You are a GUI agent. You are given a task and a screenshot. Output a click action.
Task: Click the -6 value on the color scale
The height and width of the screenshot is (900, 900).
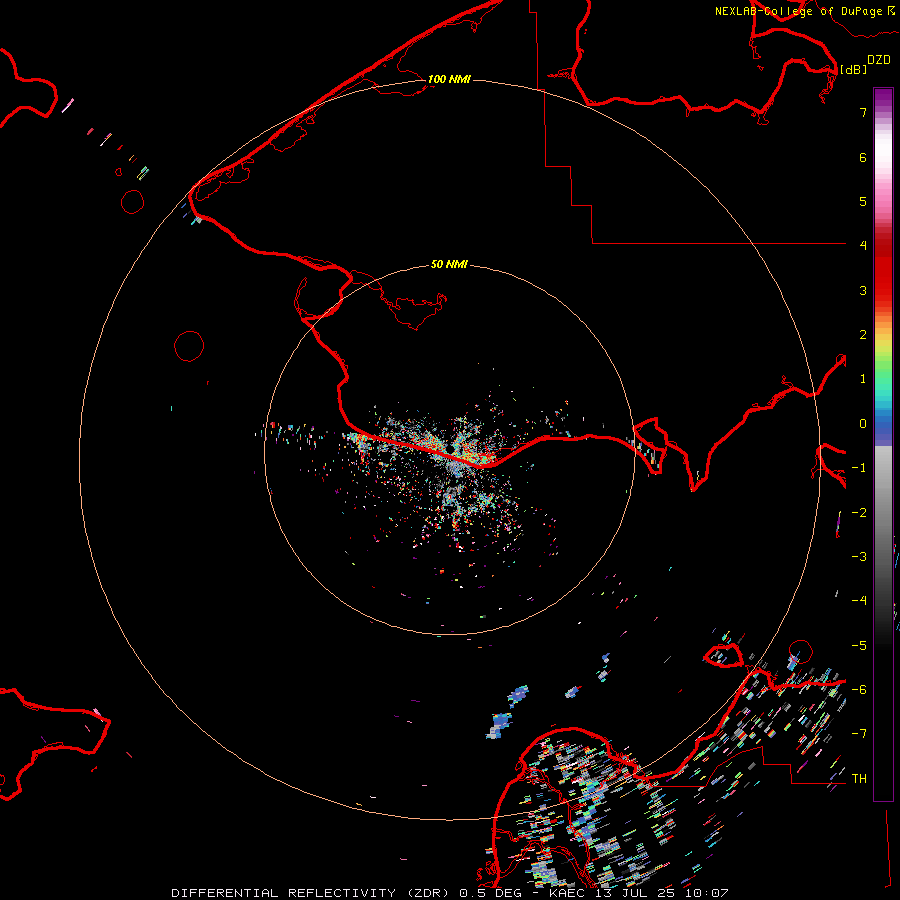[859, 690]
